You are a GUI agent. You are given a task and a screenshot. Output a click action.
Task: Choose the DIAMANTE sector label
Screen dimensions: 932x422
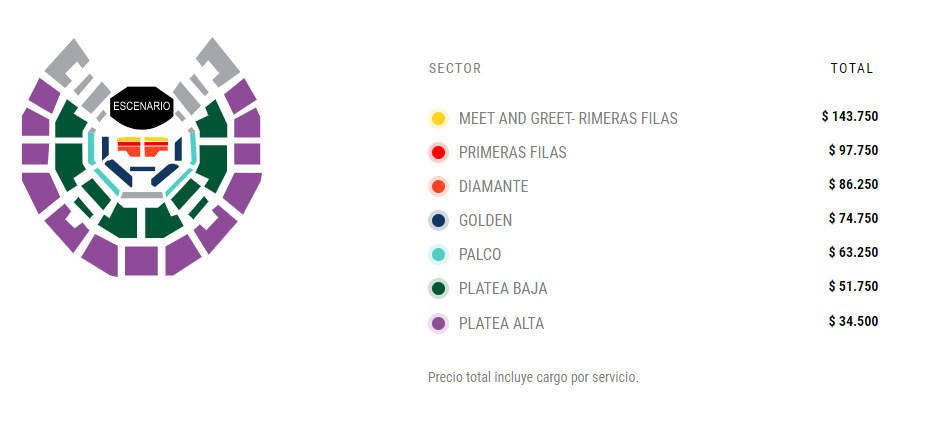tap(493, 186)
